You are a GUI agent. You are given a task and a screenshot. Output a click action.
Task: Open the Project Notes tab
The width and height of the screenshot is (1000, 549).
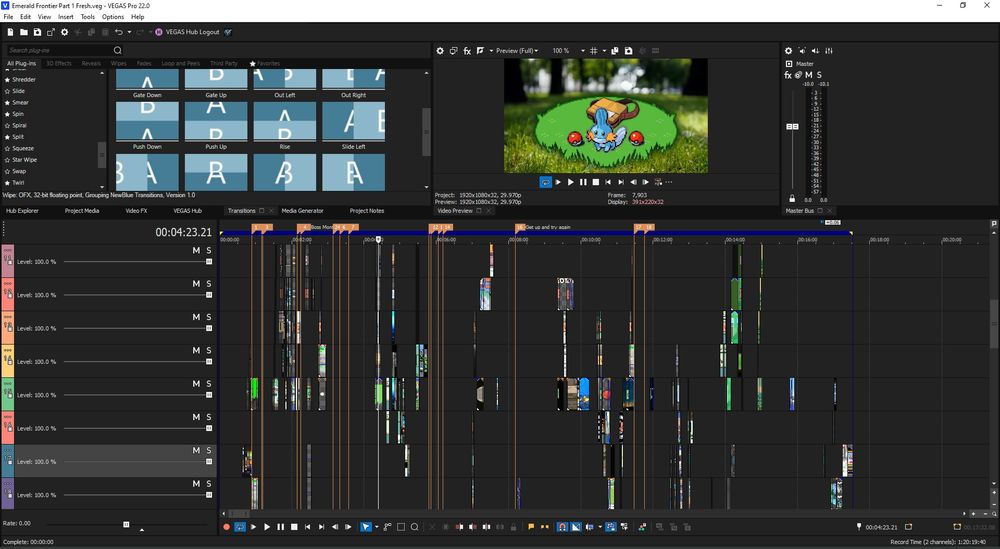pos(367,210)
